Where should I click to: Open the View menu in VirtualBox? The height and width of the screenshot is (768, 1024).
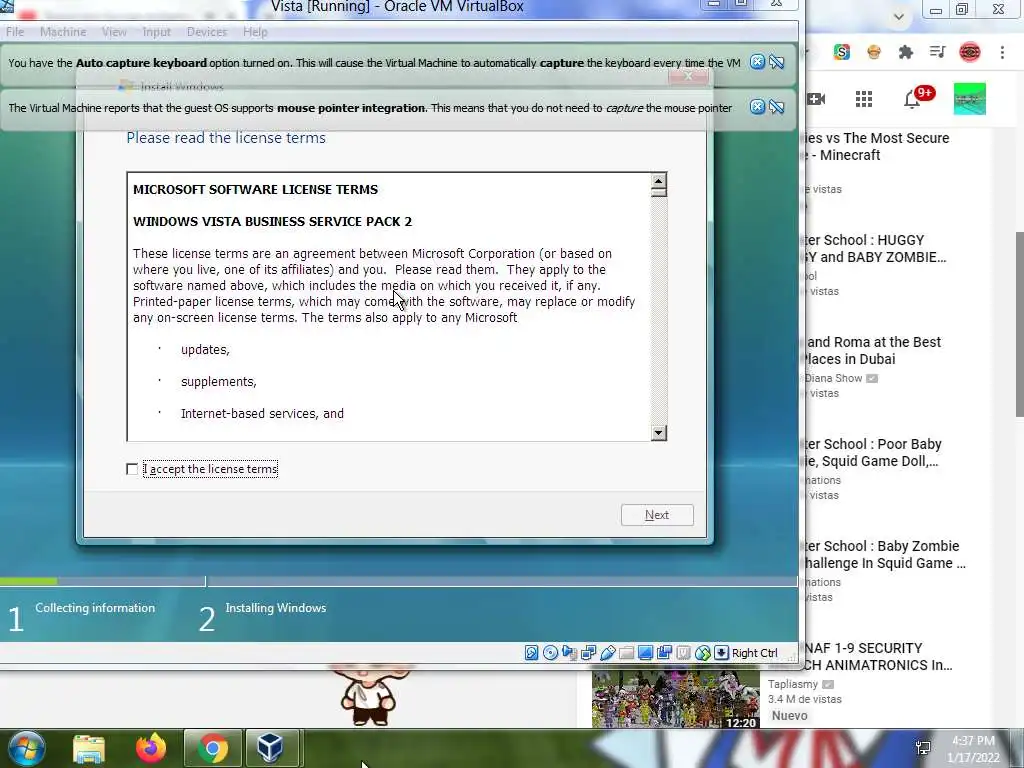114,32
